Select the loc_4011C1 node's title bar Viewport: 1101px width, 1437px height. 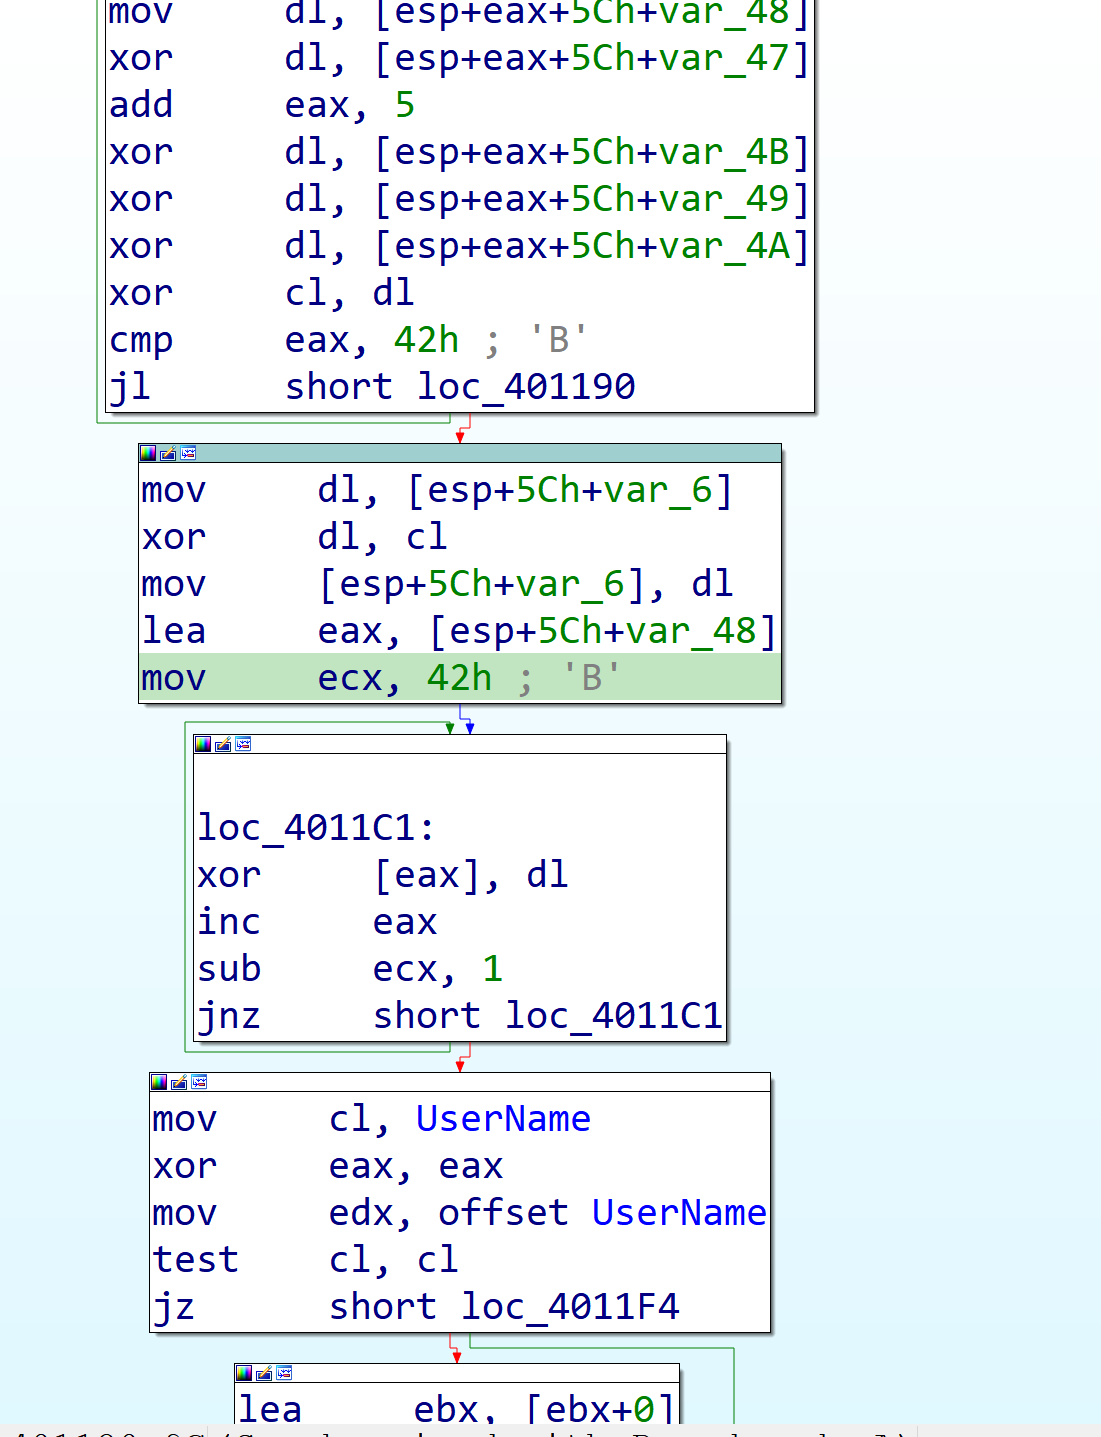pos(460,744)
